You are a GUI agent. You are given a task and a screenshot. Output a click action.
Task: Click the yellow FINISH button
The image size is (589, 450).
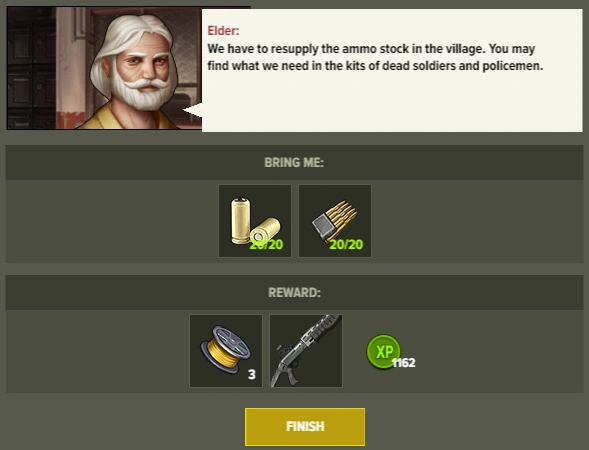(x=305, y=427)
